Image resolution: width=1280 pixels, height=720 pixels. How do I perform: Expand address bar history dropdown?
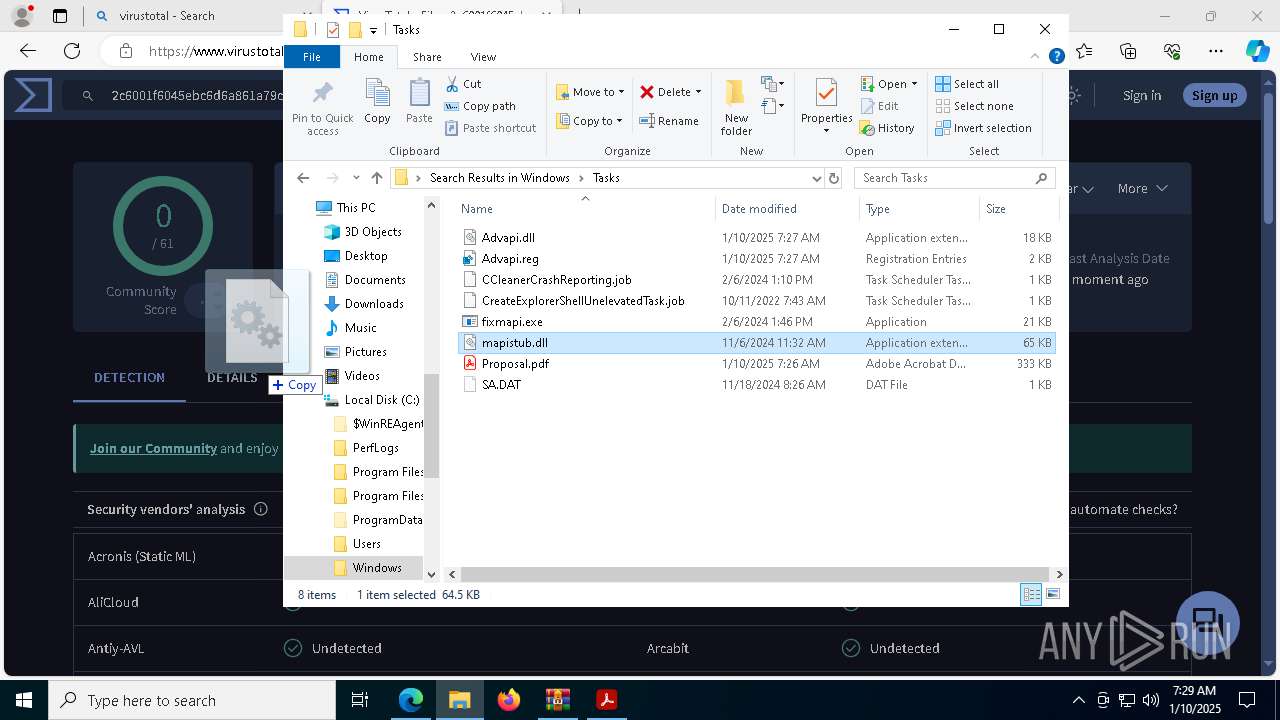pyautogui.click(x=817, y=178)
